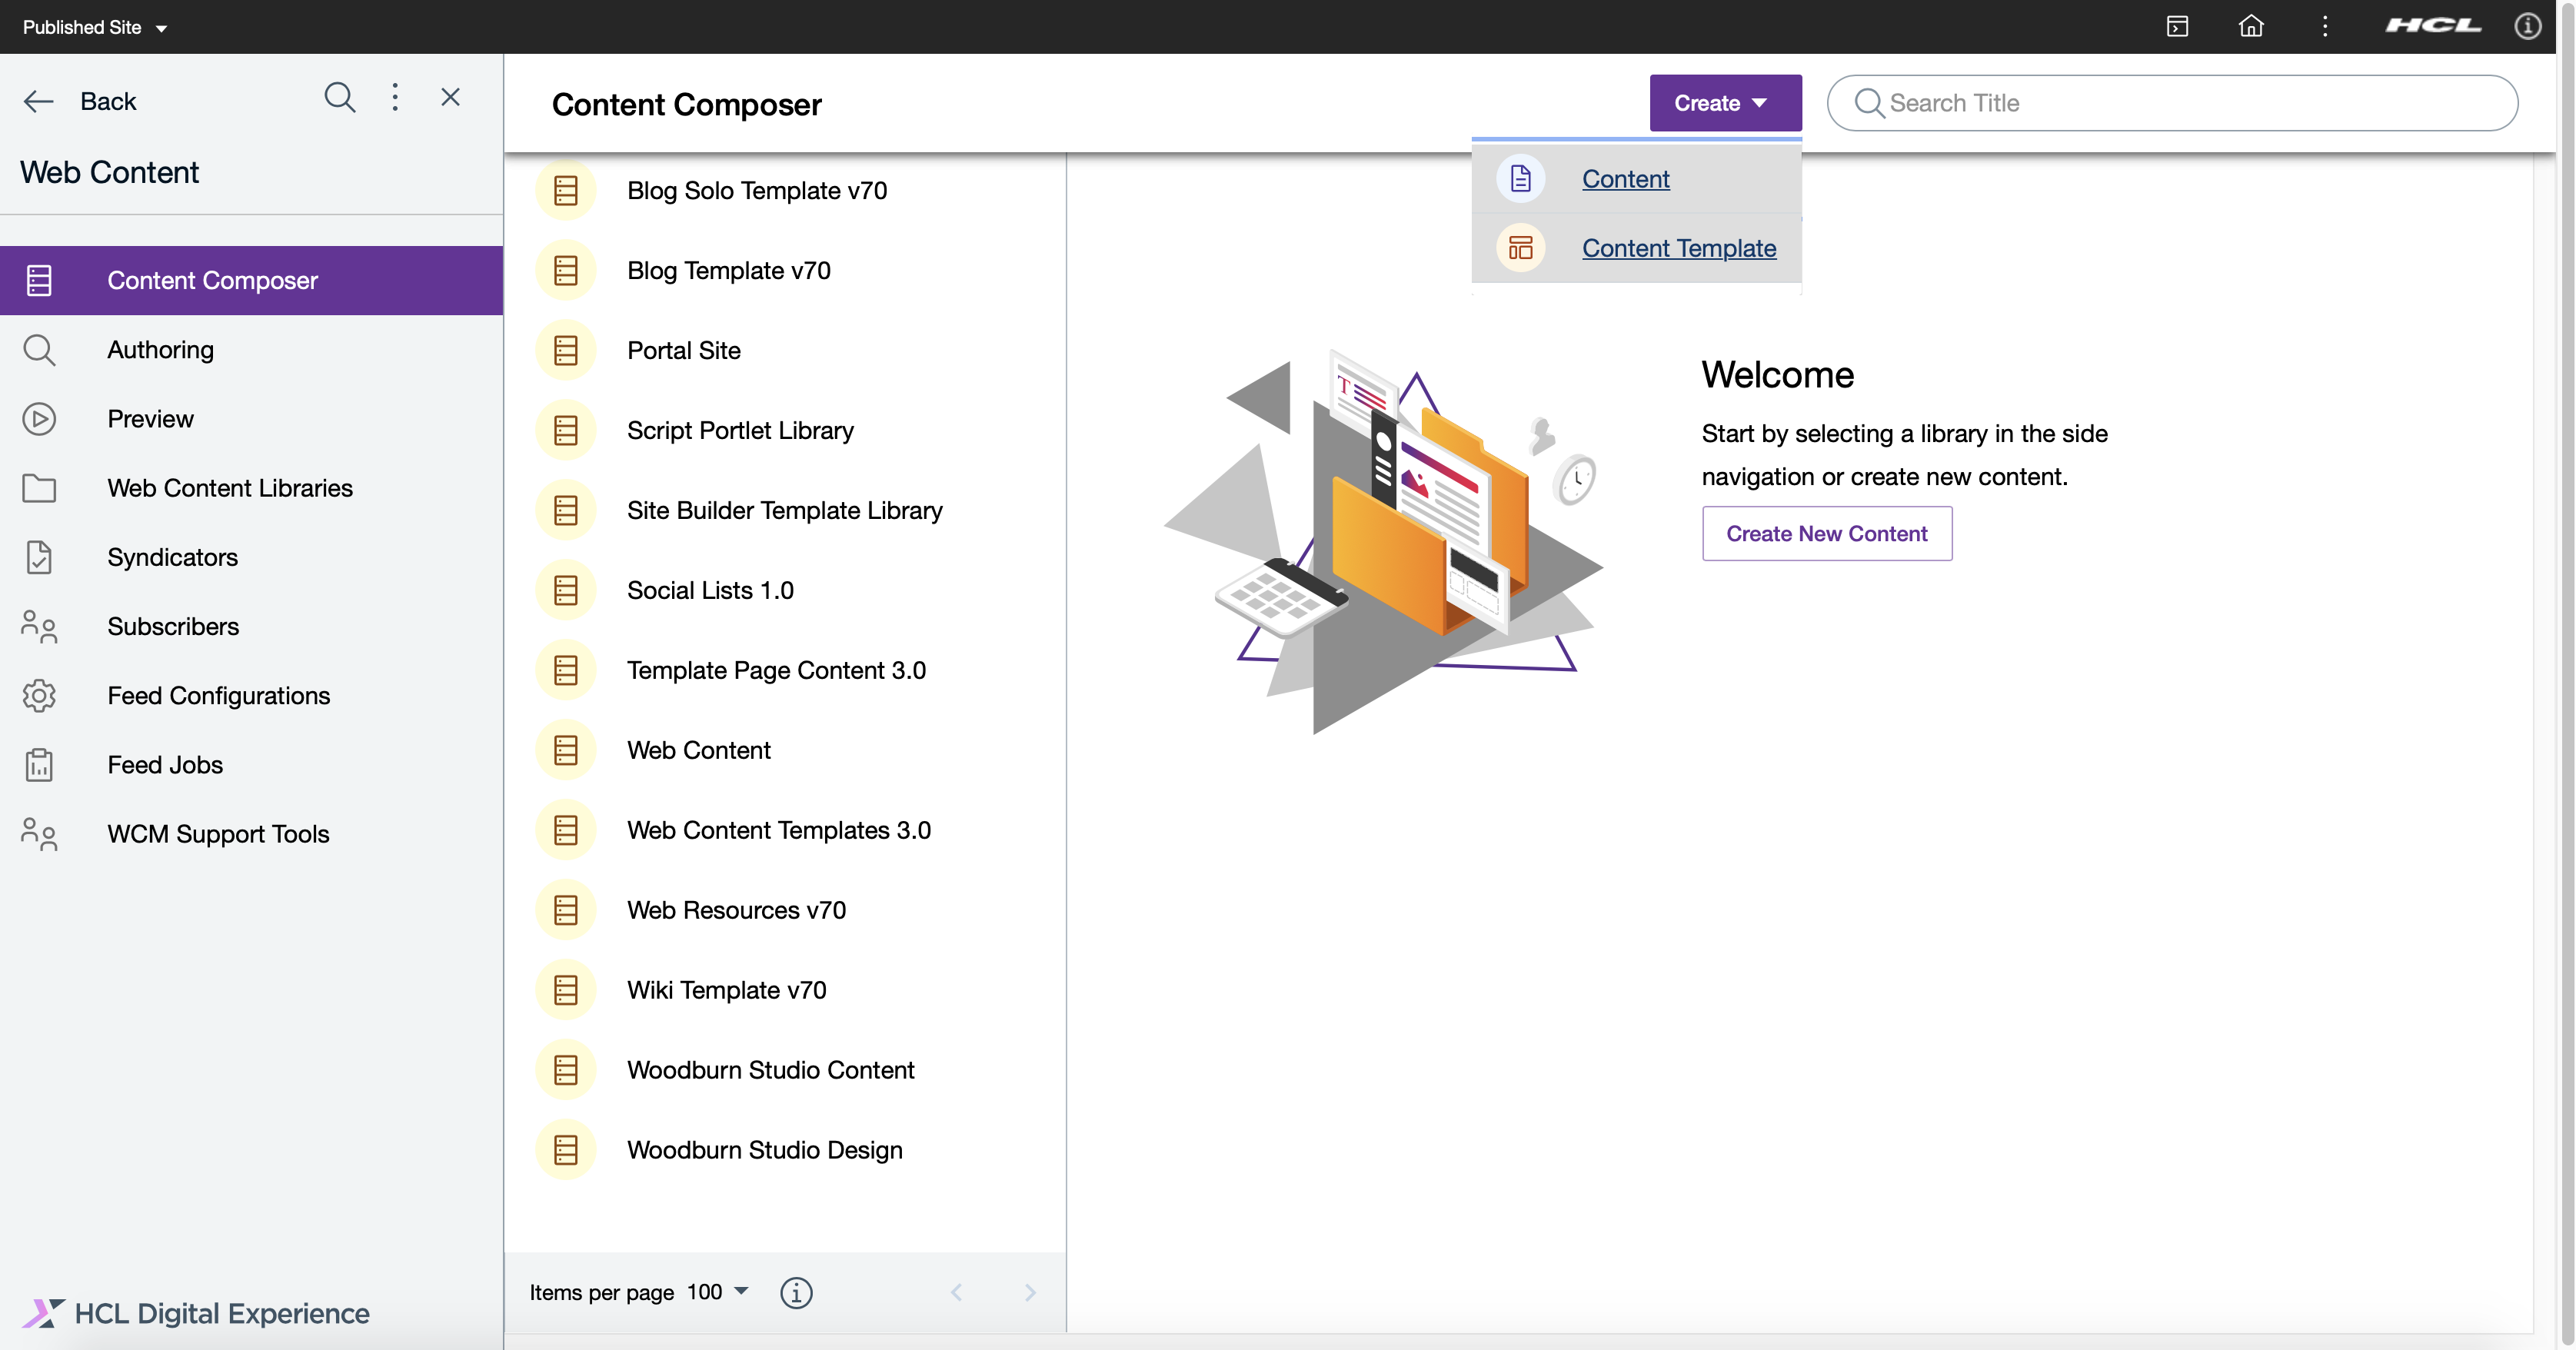2576x1350 pixels.
Task: Open Feed Configurations in the sidebar
Action: click(x=251, y=695)
